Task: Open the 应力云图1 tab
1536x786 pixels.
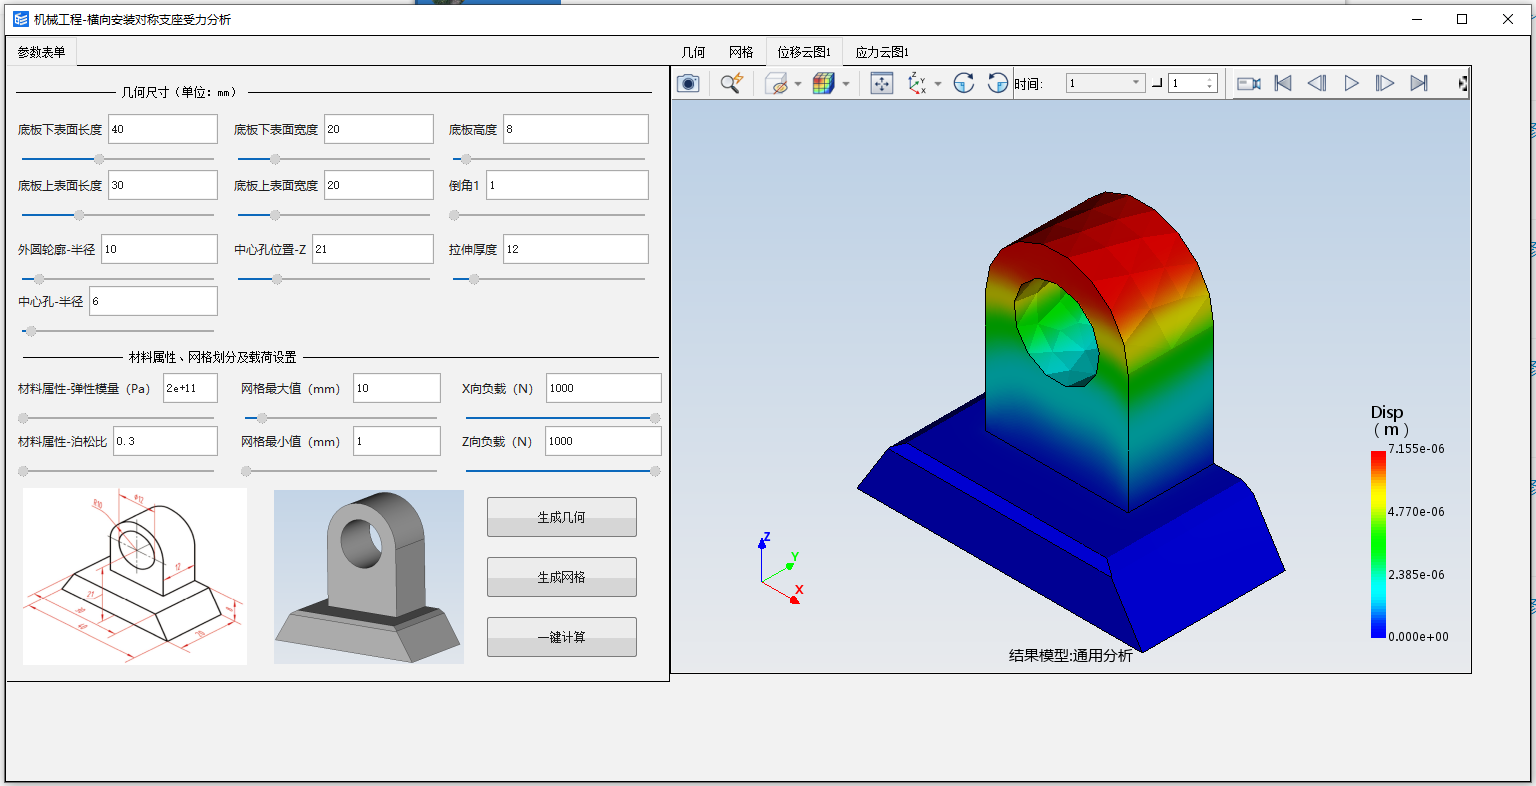Action: pyautogui.click(x=882, y=52)
